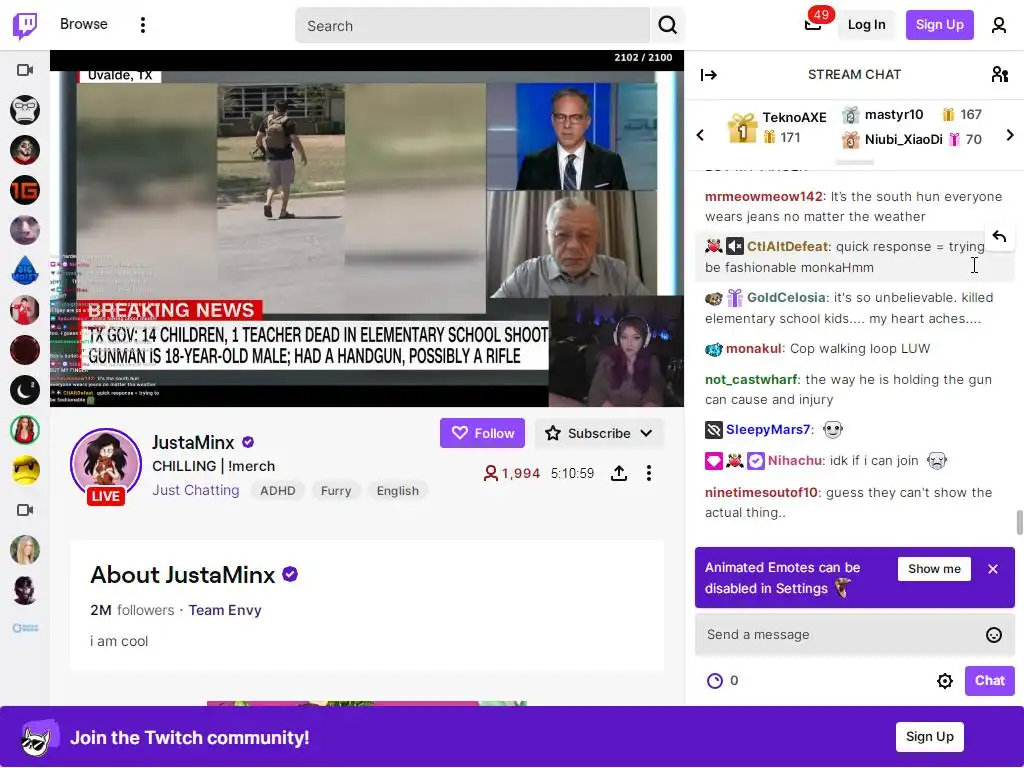The height and width of the screenshot is (768, 1024).
Task: Click verified badge next to JustaMinx name
Action: click(x=248, y=442)
